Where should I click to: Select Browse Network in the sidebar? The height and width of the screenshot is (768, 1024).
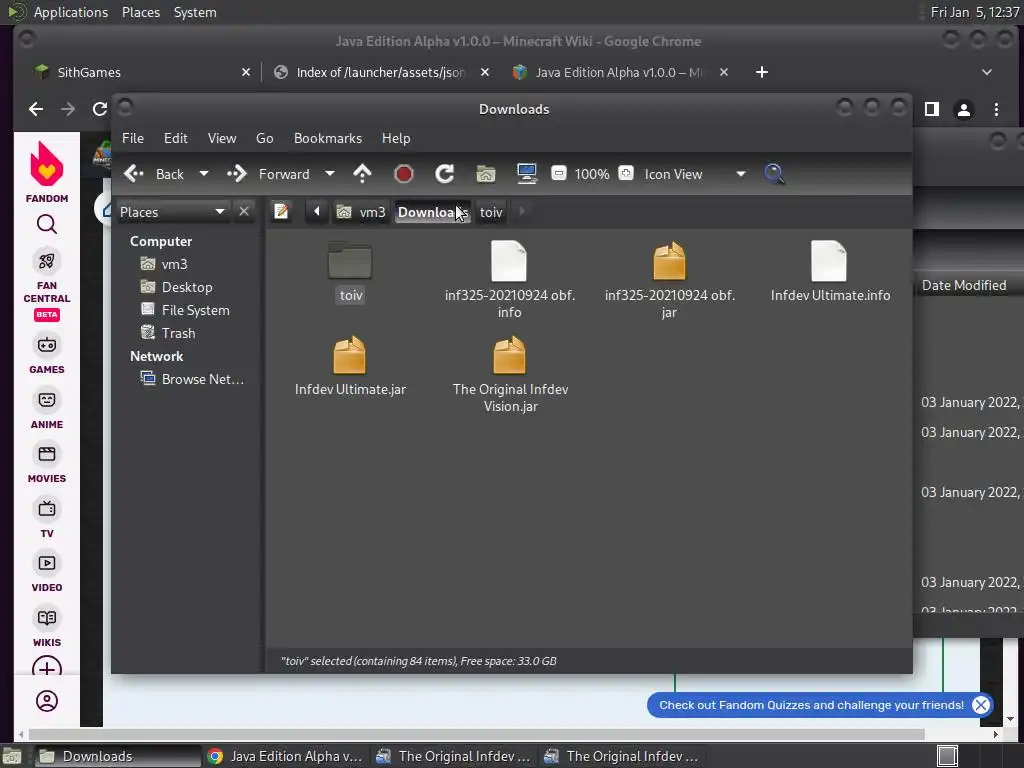(x=193, y=379)
